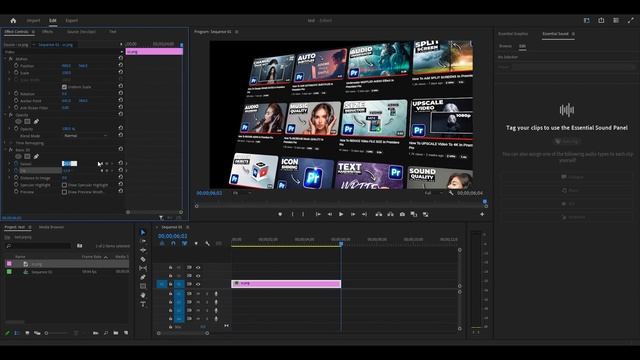640x360 pixels.
Task: Step back one frame
Action: (330, 214)
